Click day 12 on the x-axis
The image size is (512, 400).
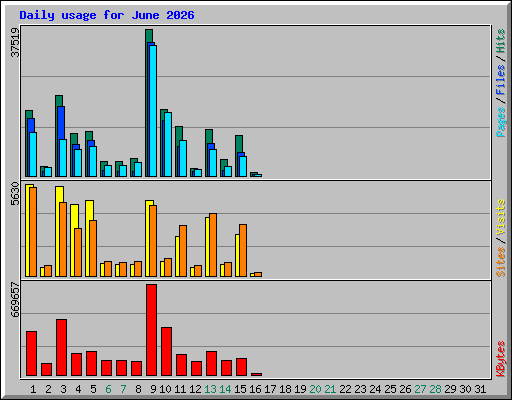[x=195, y=389]
